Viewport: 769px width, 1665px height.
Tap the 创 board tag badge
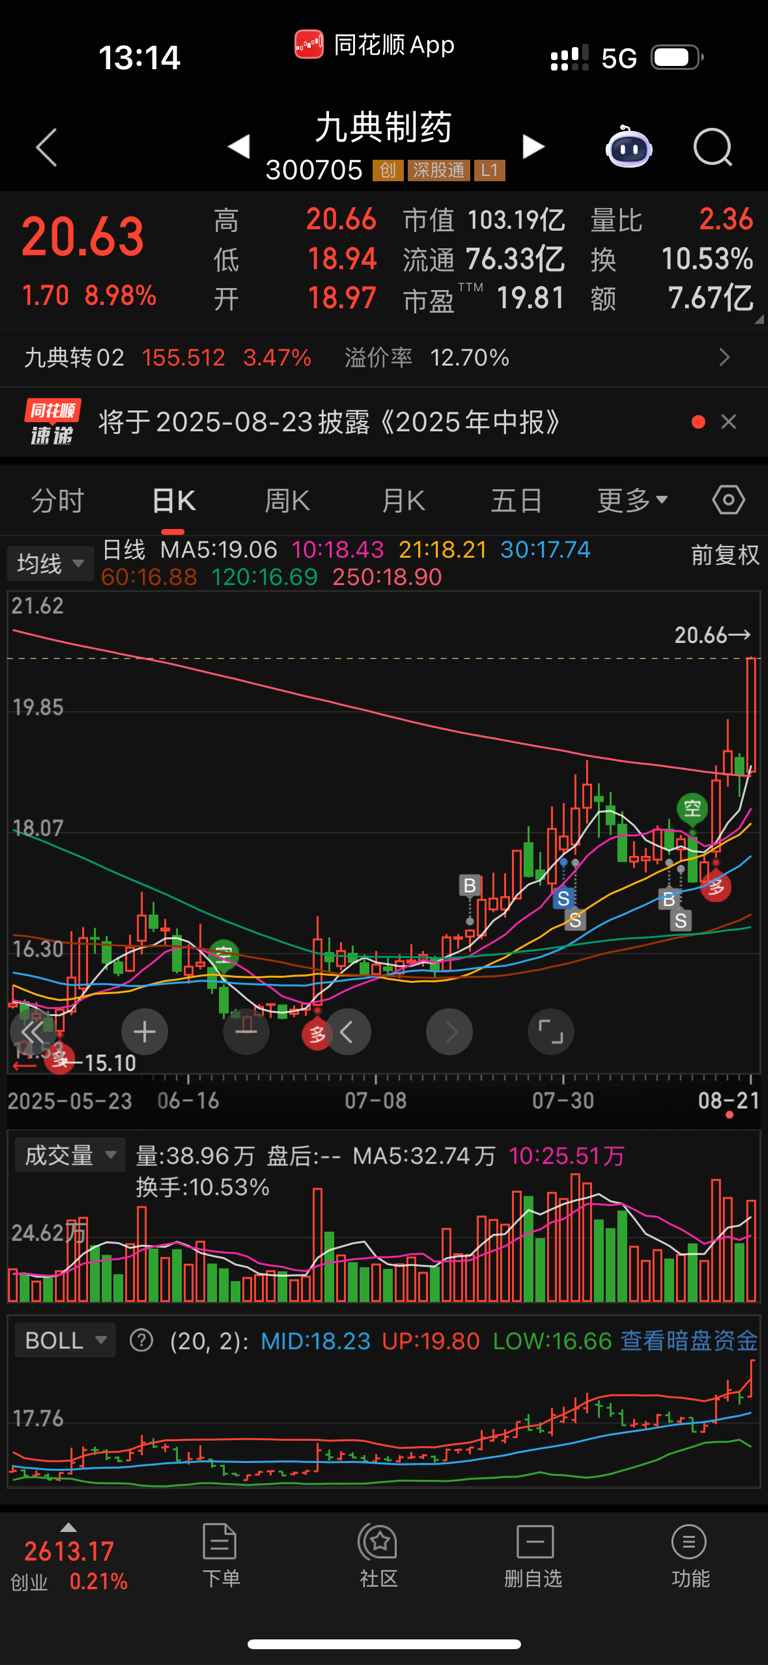click(387, 170)
